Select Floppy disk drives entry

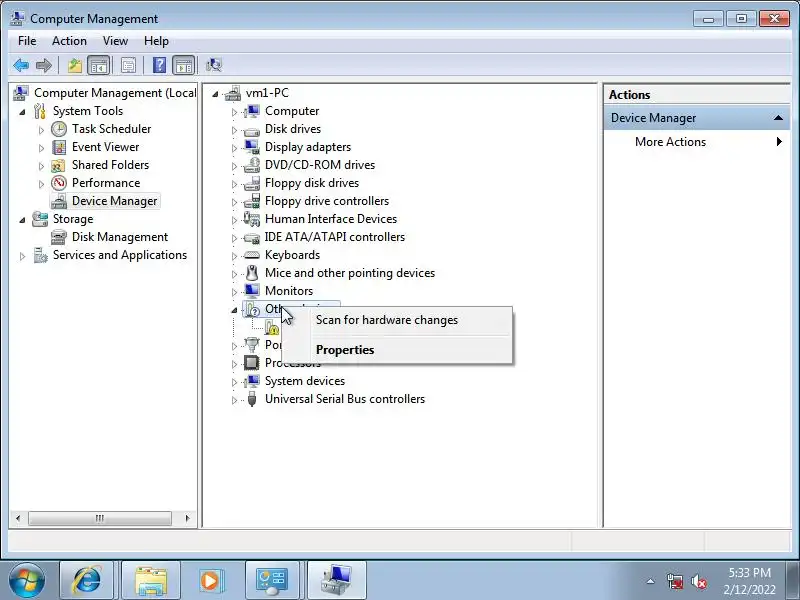coord(312,183)
